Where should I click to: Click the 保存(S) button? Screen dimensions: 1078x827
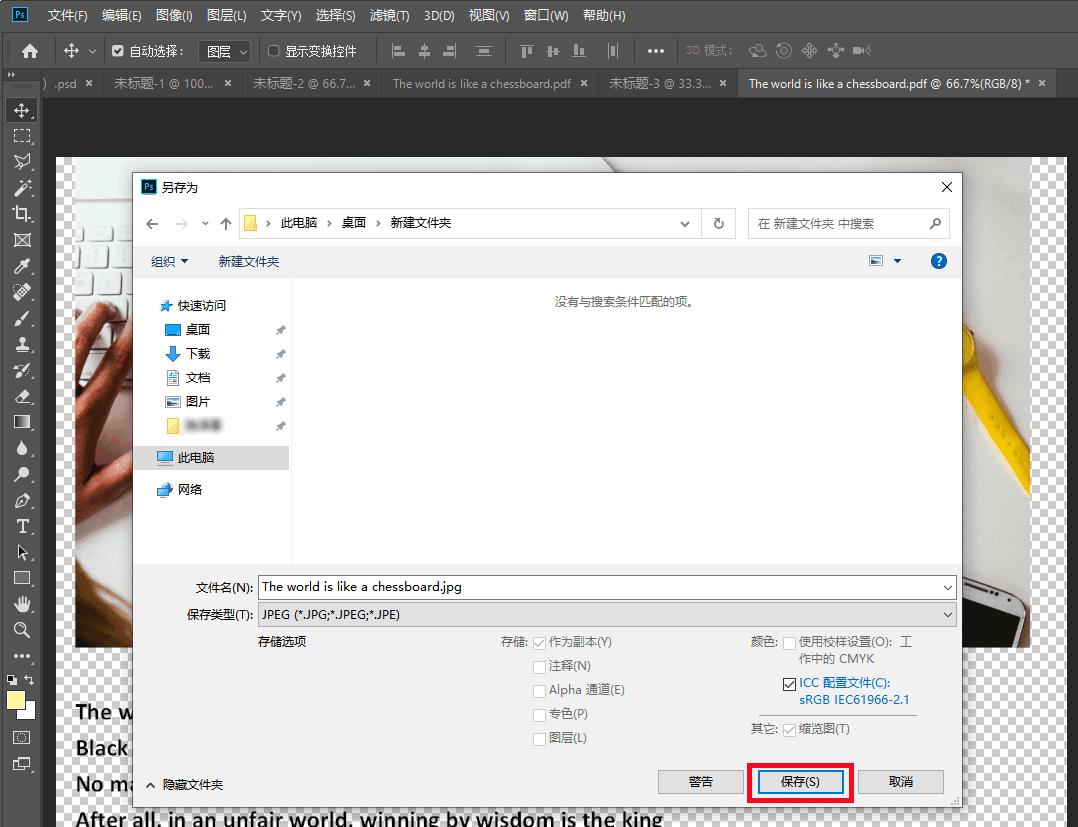[799, 781]
